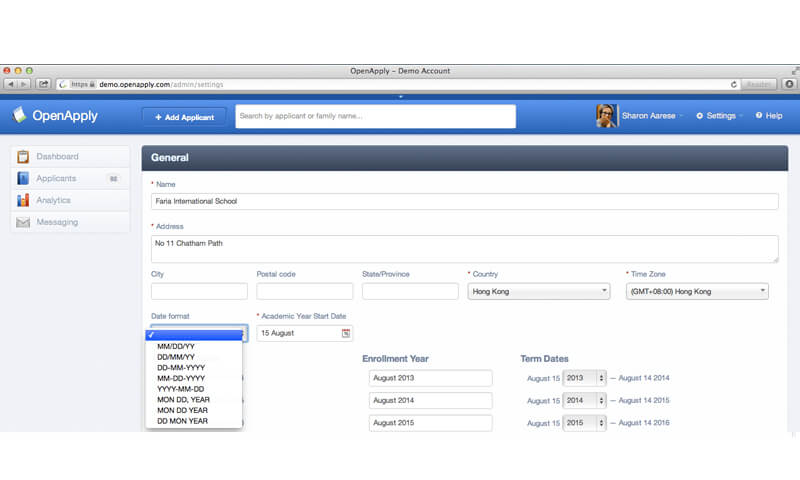Open the Dashboard section
This screenshot has height=480, width=800.
click(70, 157)
